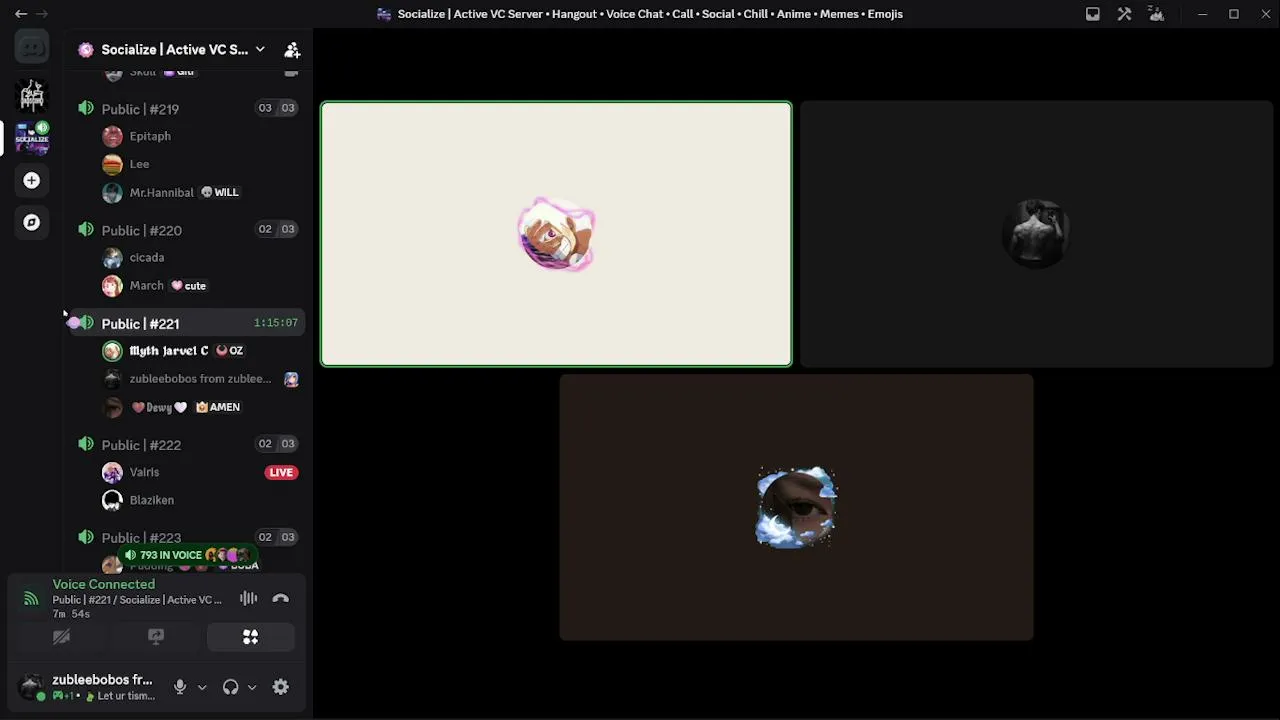
Task: Click the Voice Connected status text
Action: 104,584
